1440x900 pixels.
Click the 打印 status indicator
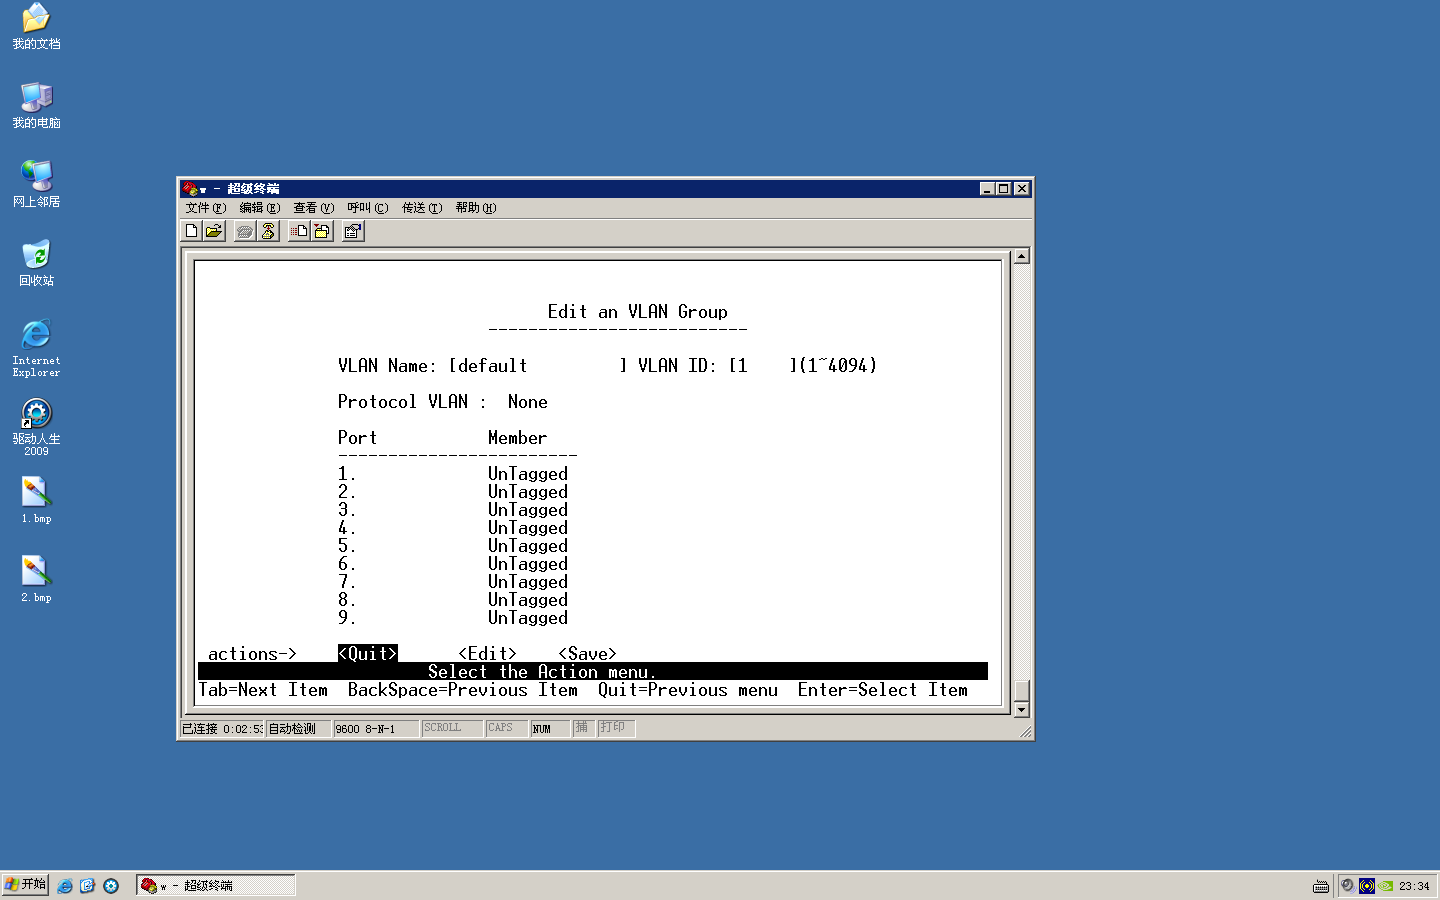pos(616,728)
